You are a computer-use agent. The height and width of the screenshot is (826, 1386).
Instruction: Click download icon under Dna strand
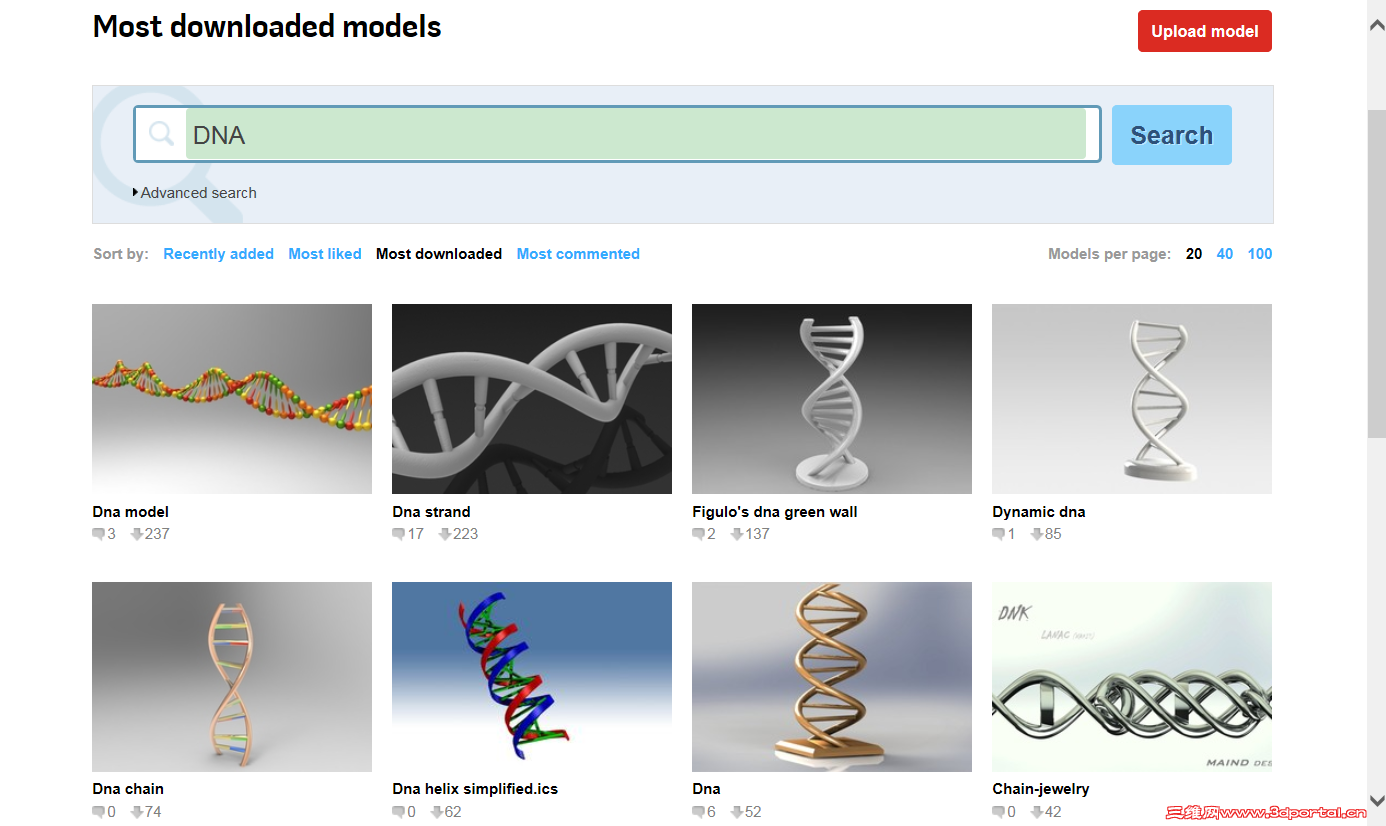[x=445, y=534]
